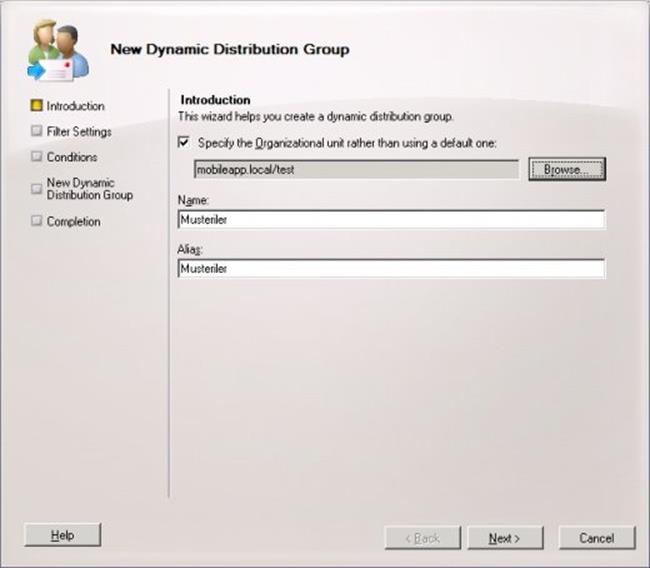Viewport: 650px width, 568px height.
Task: Cancel the wizard
Action: pos(597,538)
